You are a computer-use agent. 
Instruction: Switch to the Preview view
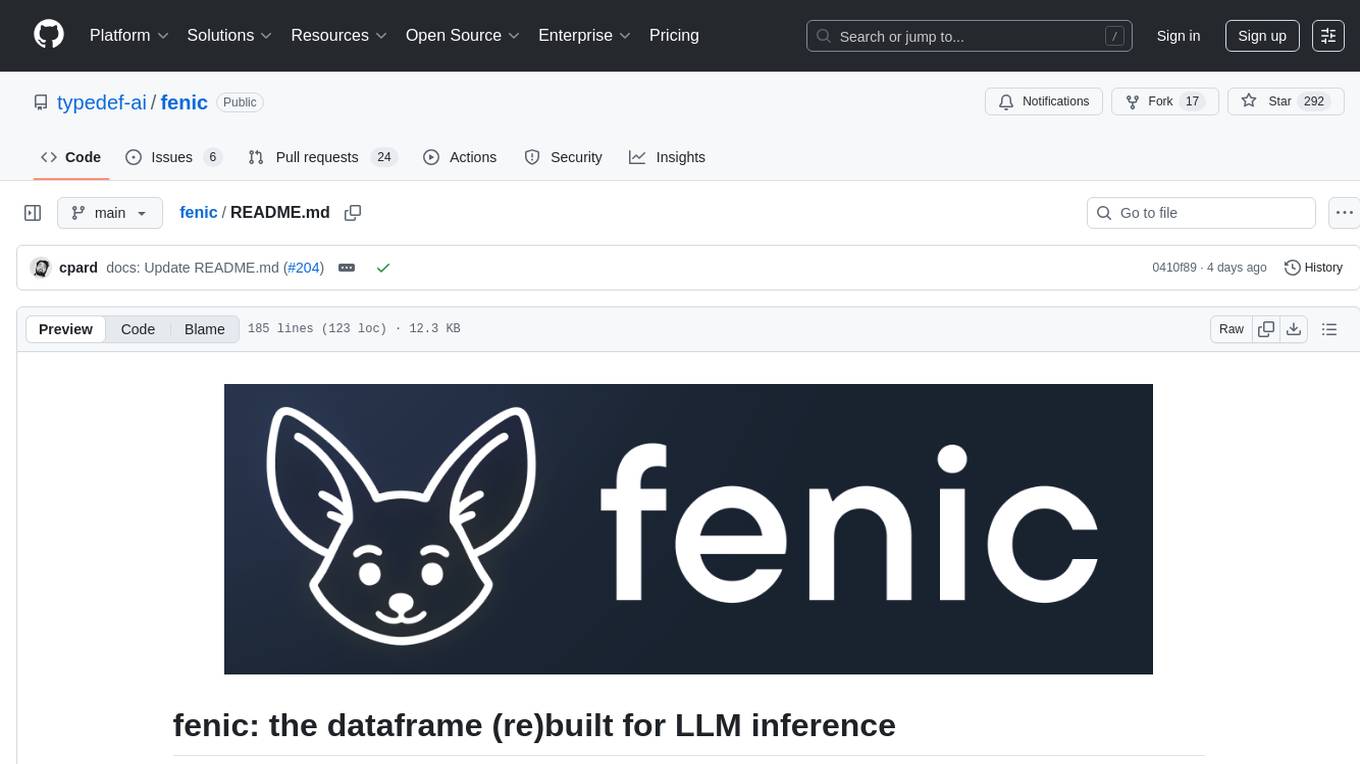pyautogui.click(x=66, y=329)
